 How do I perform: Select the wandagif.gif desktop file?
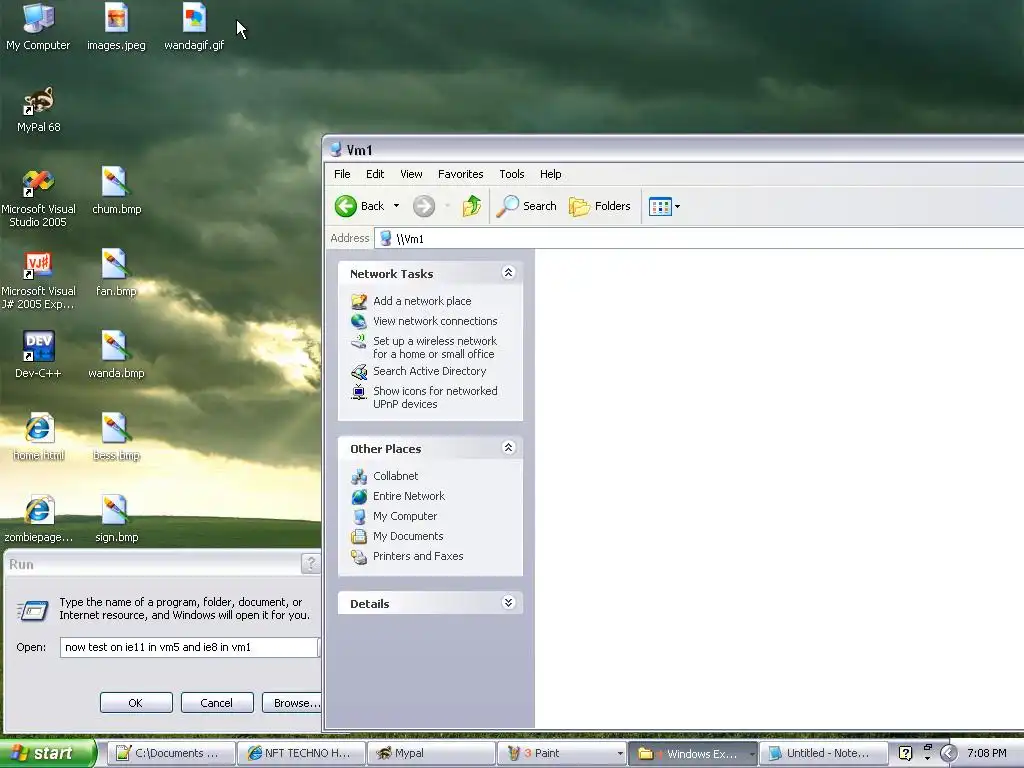[x=194, y=26]
